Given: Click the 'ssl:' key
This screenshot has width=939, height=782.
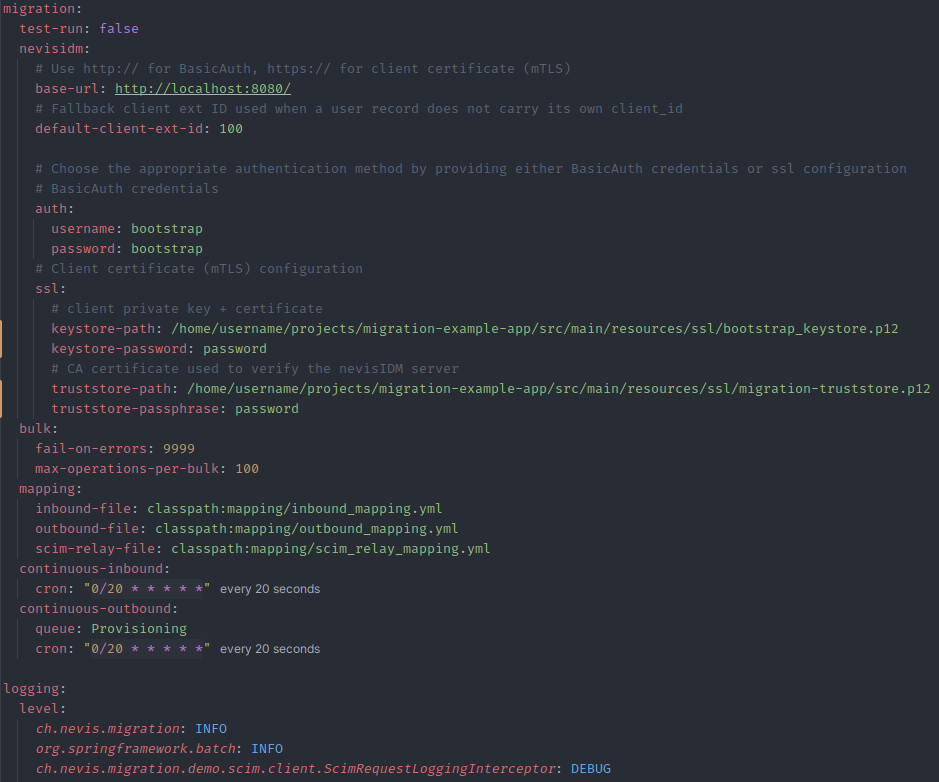Looking at the screenshot, I should point(50,289).
